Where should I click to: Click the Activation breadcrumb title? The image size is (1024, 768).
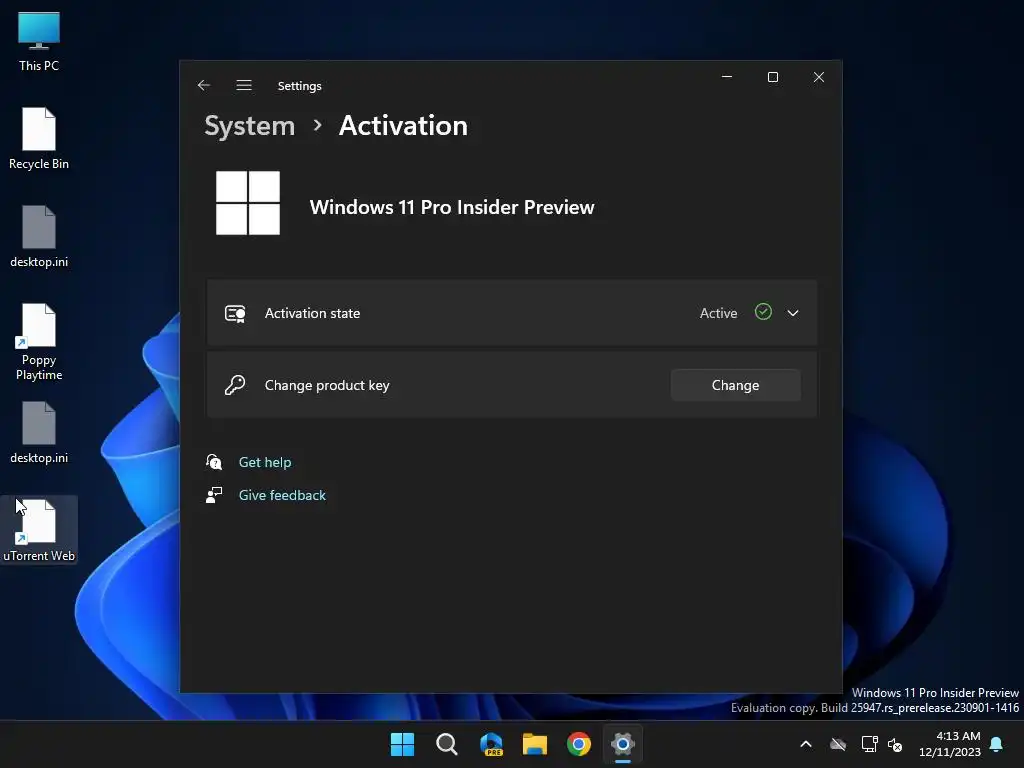click(x=403, y=125)
